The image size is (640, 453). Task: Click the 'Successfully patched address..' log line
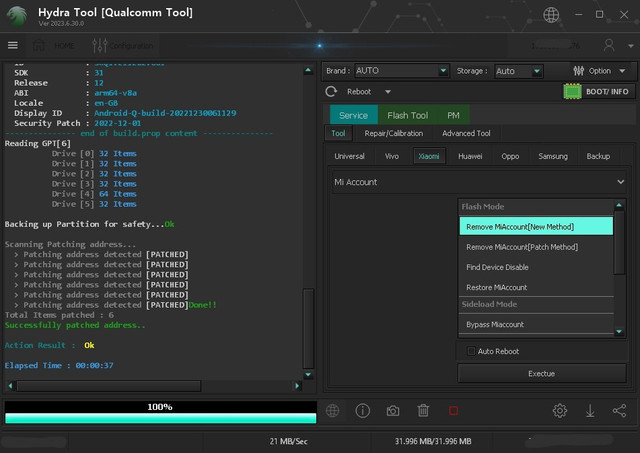coord(75,325)
